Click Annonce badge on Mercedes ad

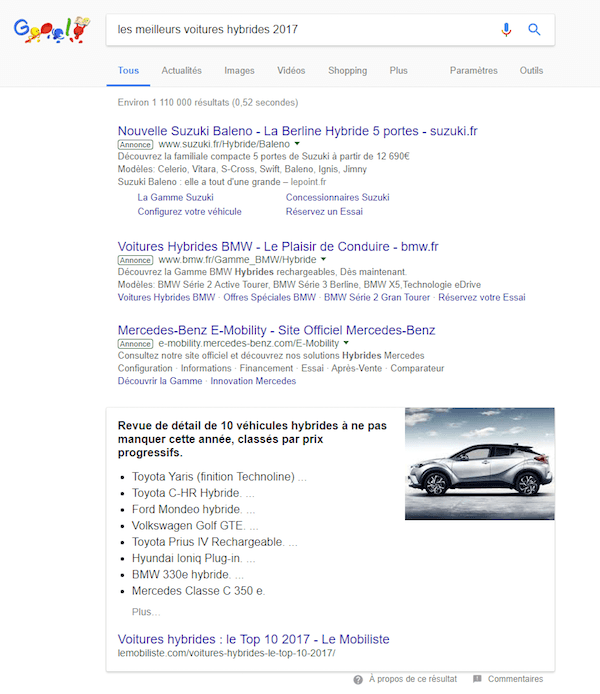[x=135, y=343]
